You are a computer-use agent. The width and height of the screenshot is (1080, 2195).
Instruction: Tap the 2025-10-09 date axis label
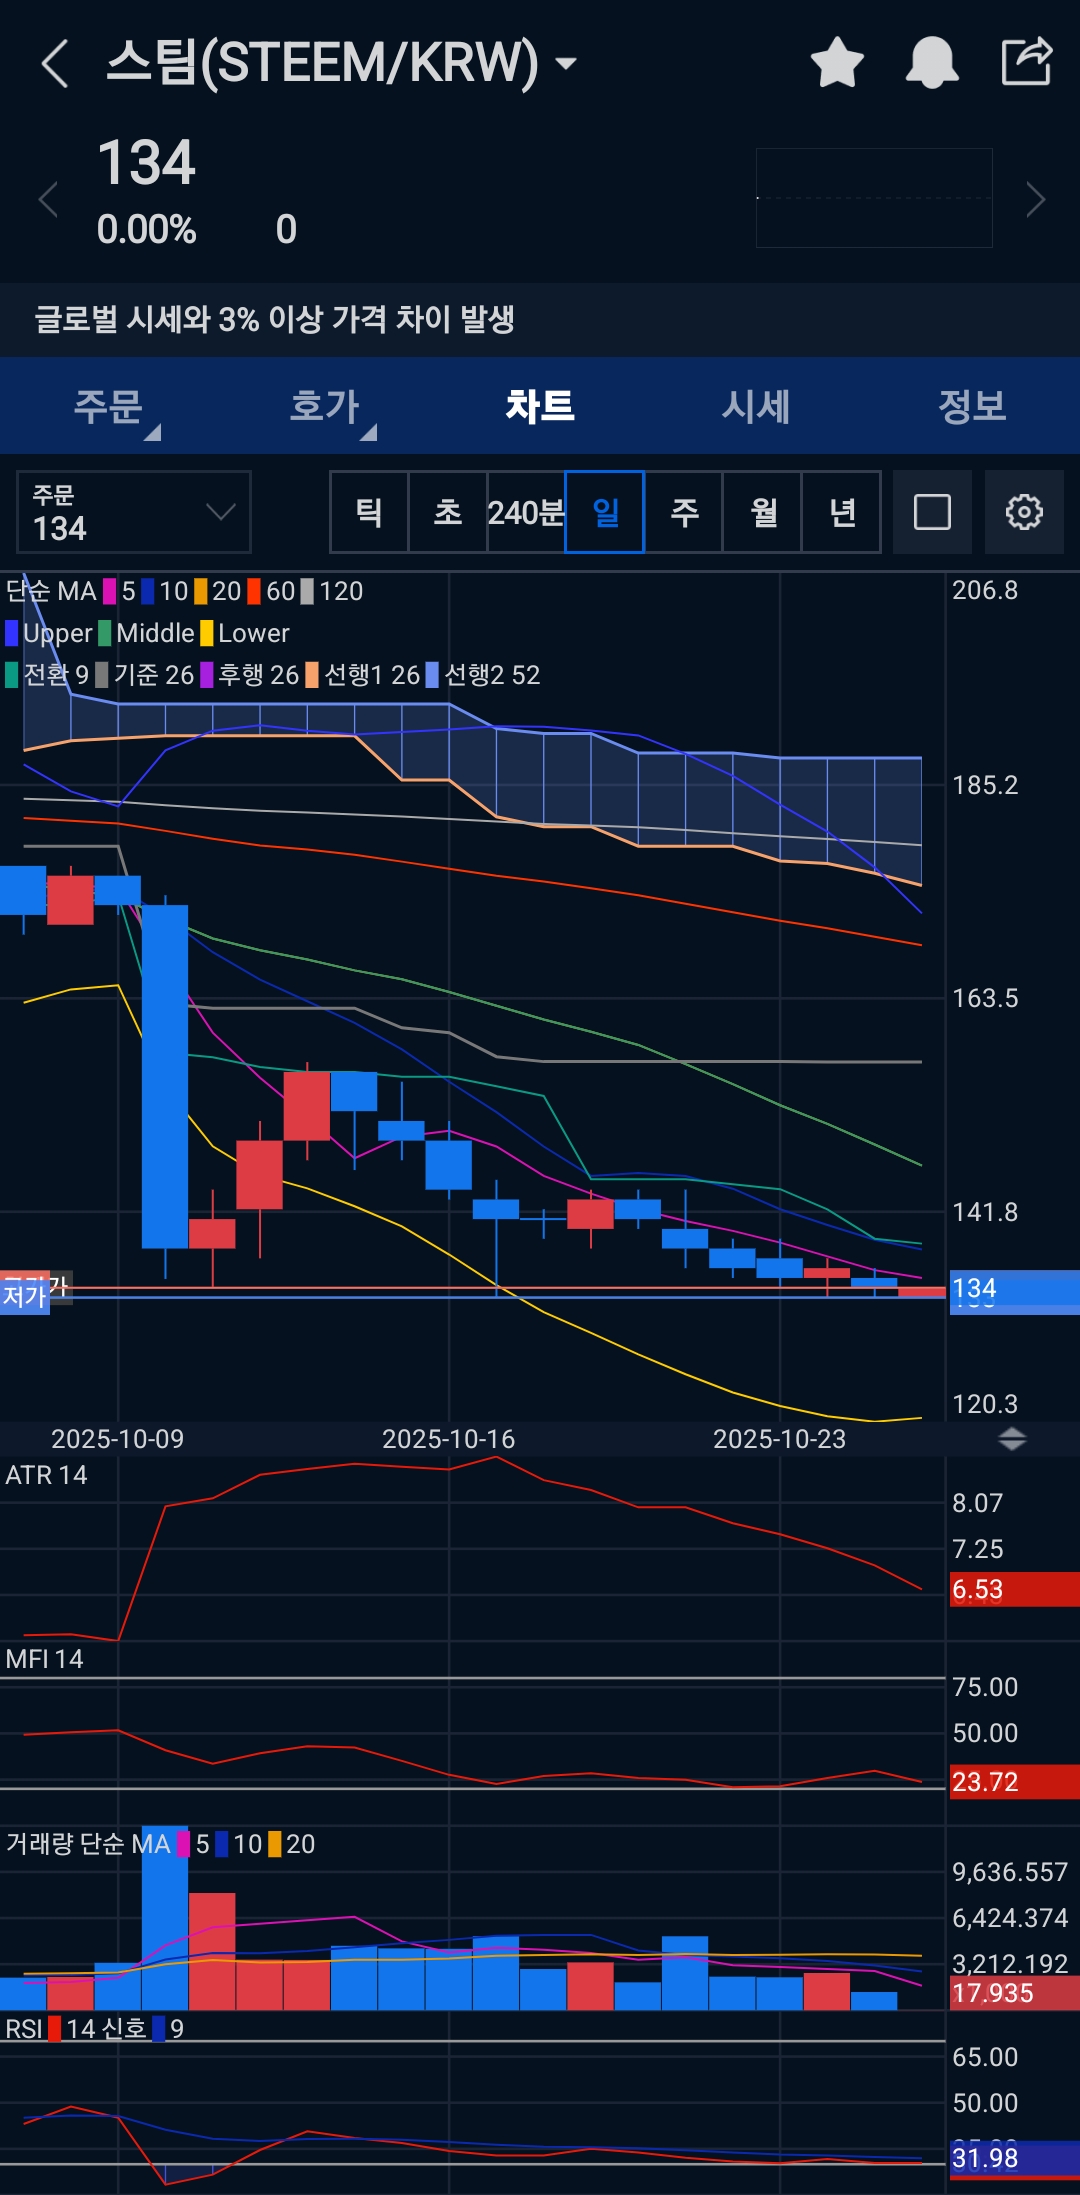(117, 1439)
